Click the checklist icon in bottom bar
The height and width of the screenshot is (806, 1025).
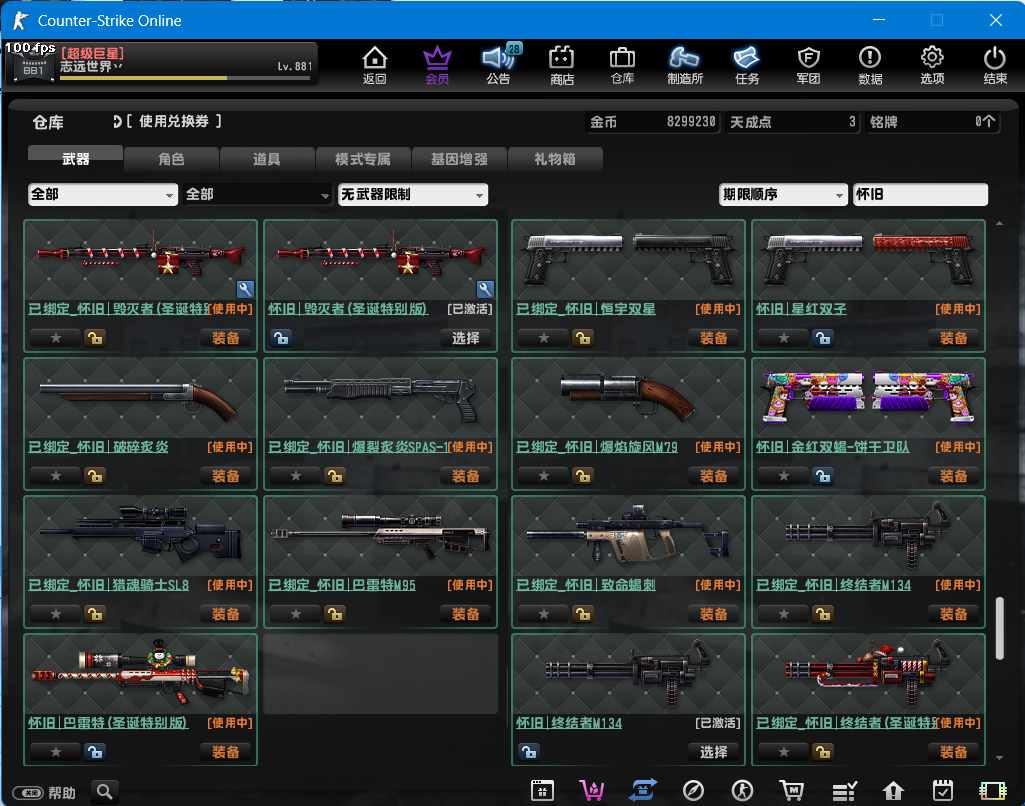pos(844,791)
